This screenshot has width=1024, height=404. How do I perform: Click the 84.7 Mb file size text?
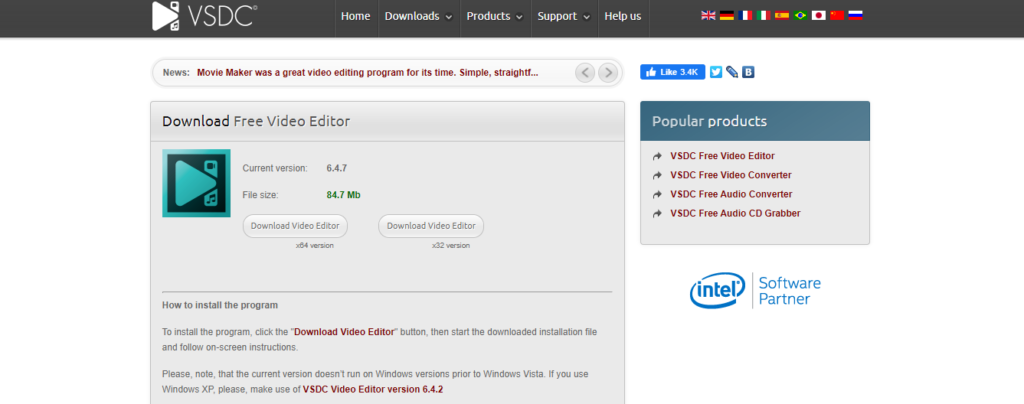tap(344, 194)
